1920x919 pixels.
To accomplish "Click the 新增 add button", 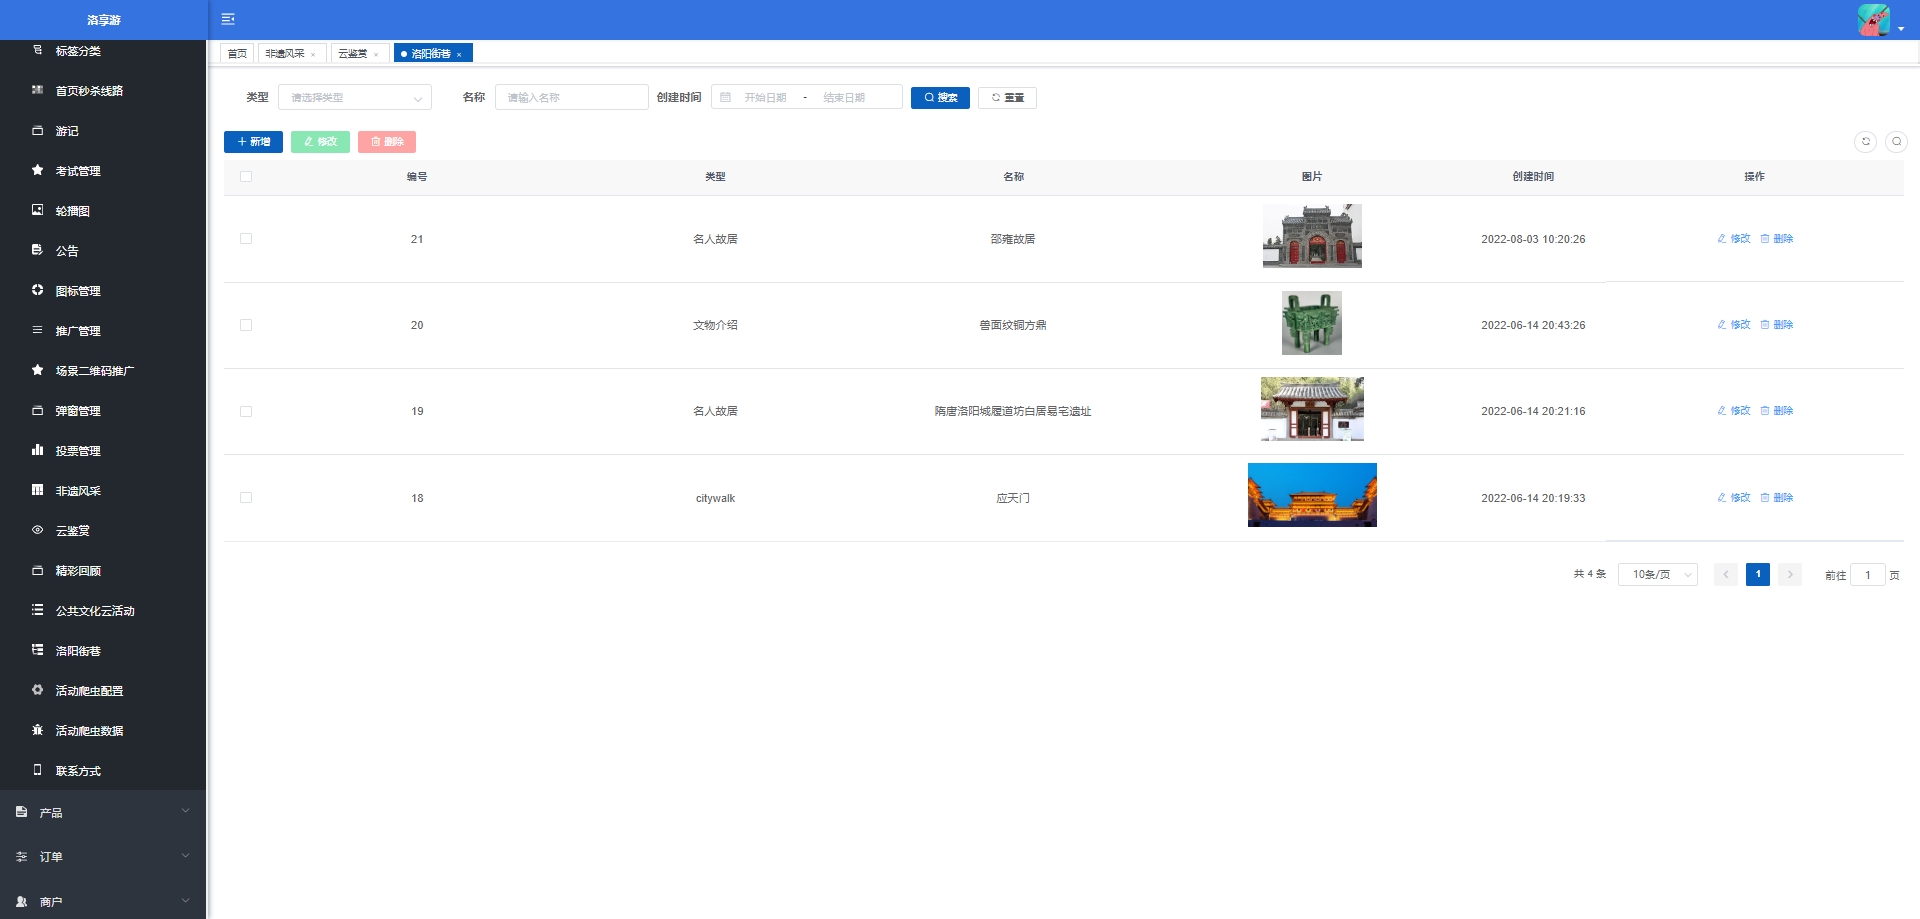I will pyautogui.click(x=253, y=142).
